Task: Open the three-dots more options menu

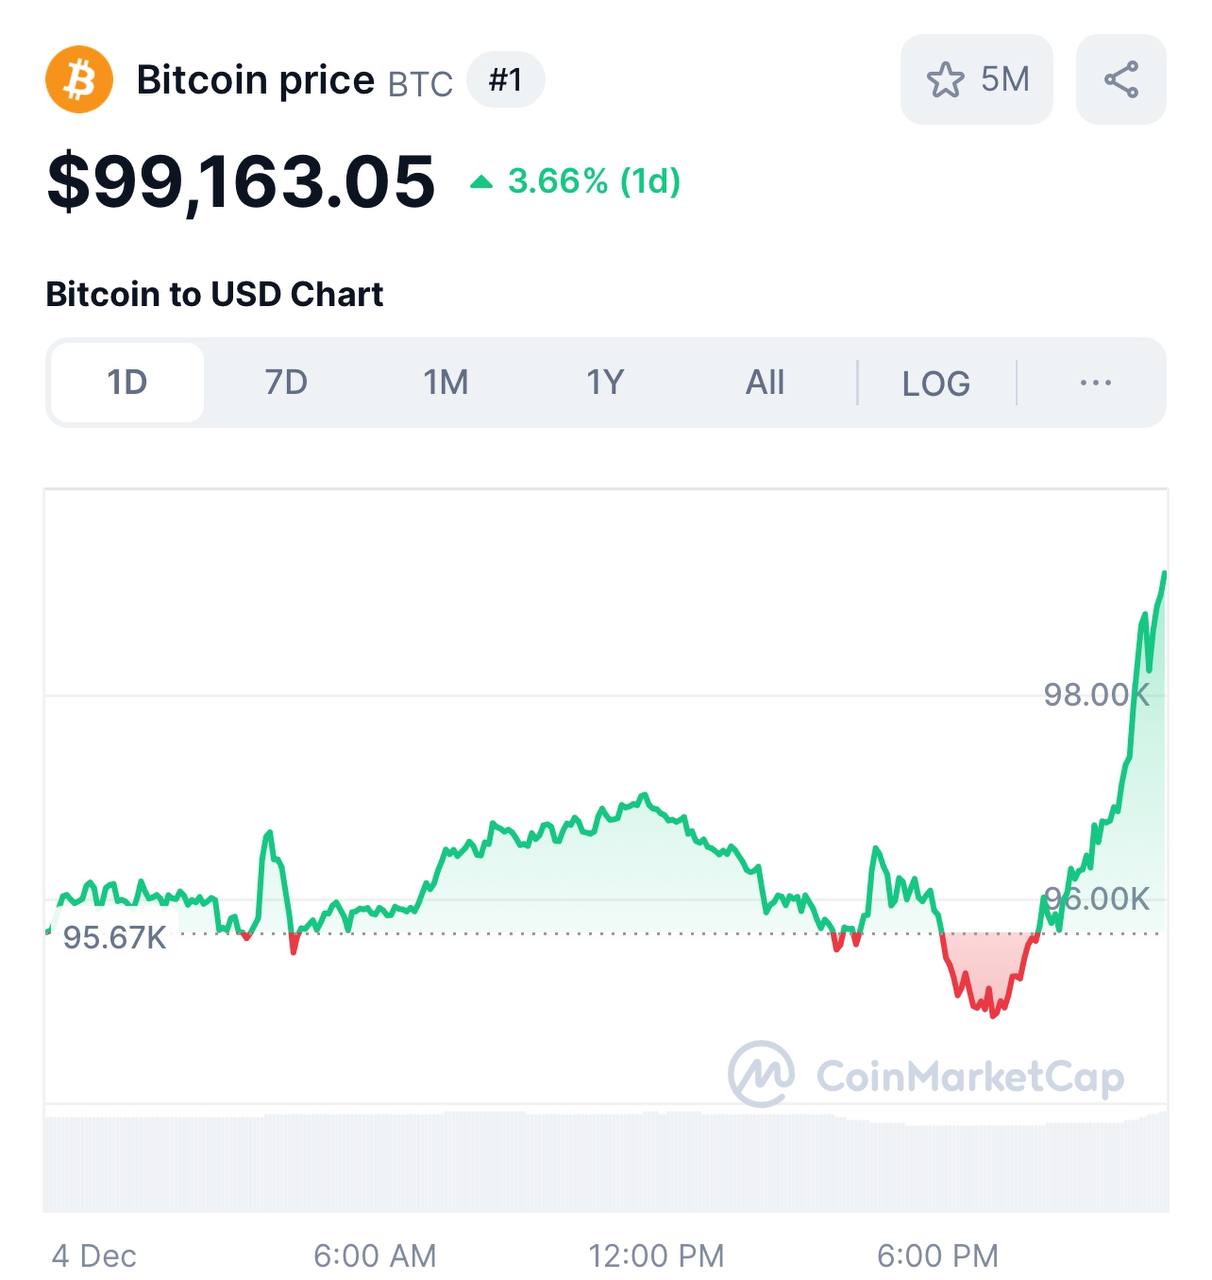Action: click(1096, 383)
